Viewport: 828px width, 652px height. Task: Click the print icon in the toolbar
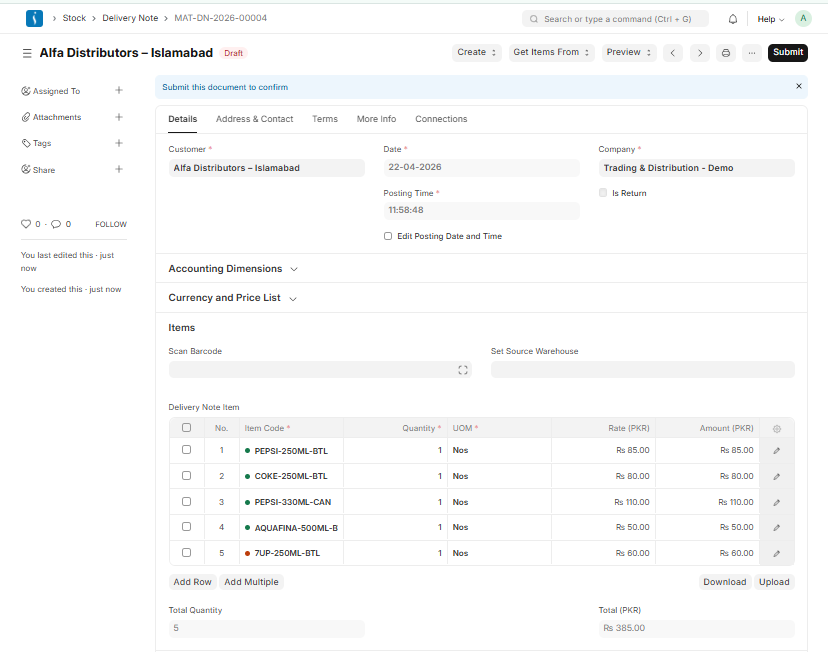click(725, 52)
